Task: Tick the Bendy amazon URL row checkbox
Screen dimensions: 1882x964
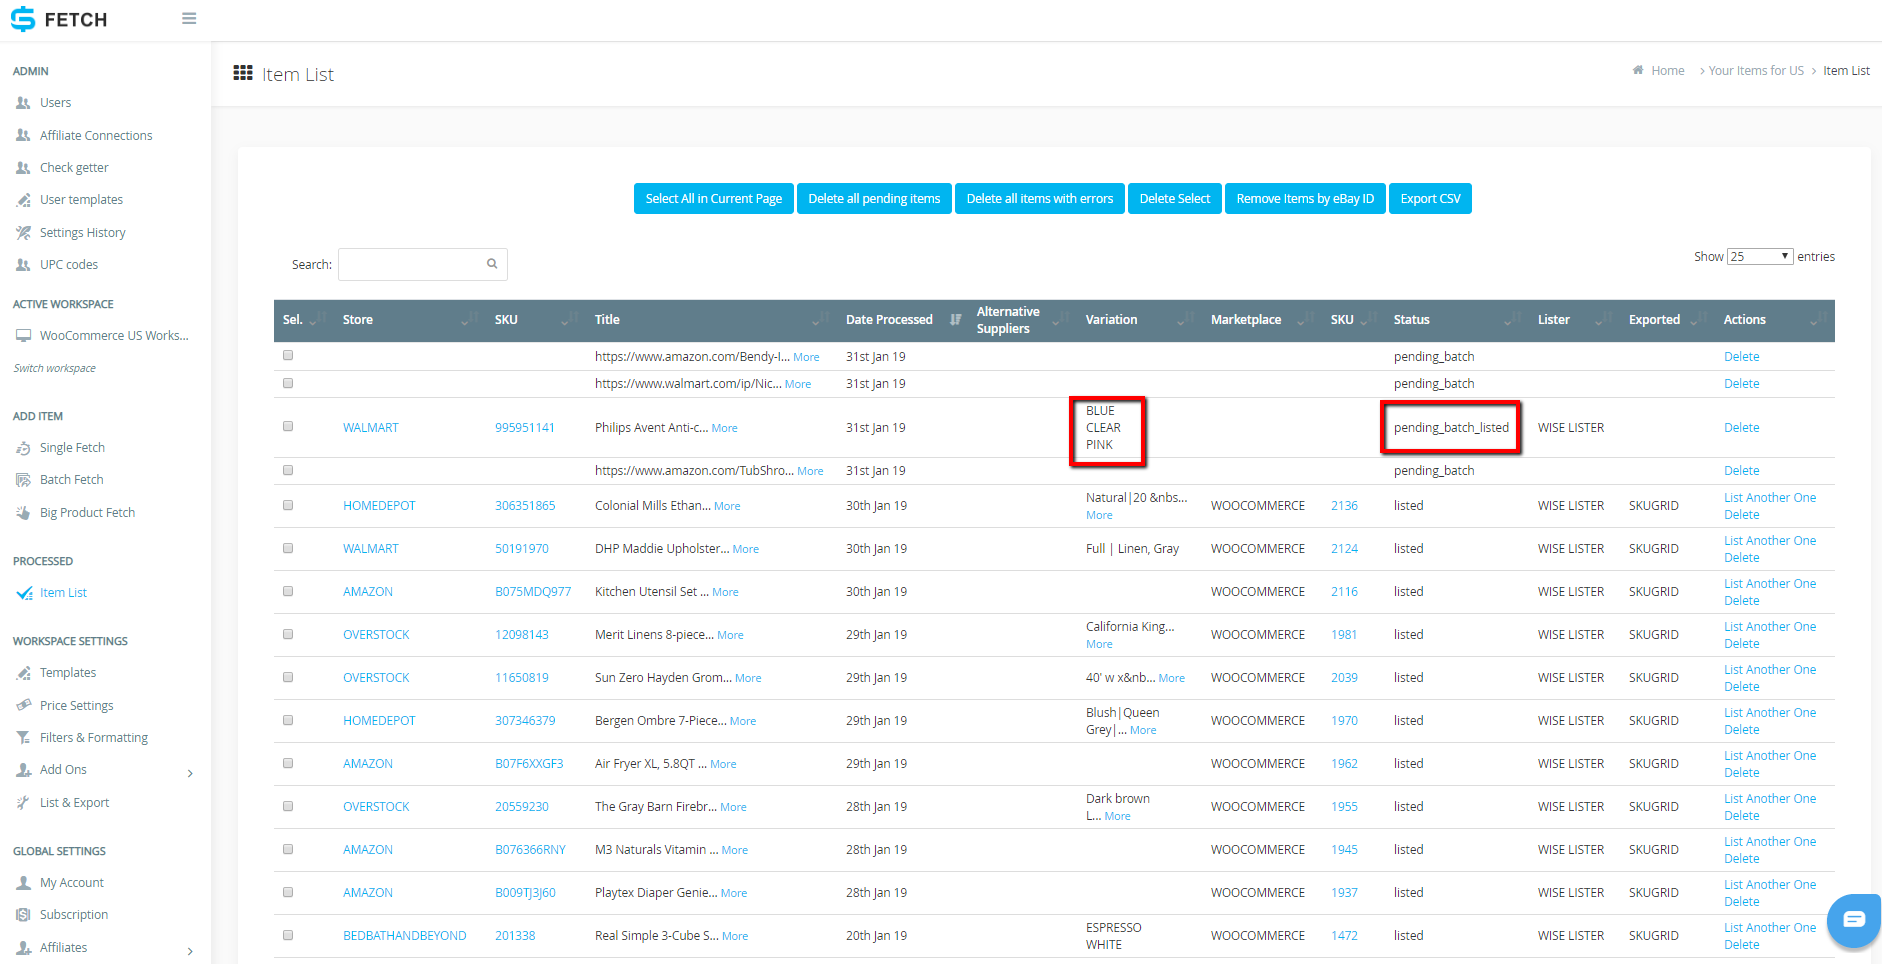Action: (x=288, y=355)
